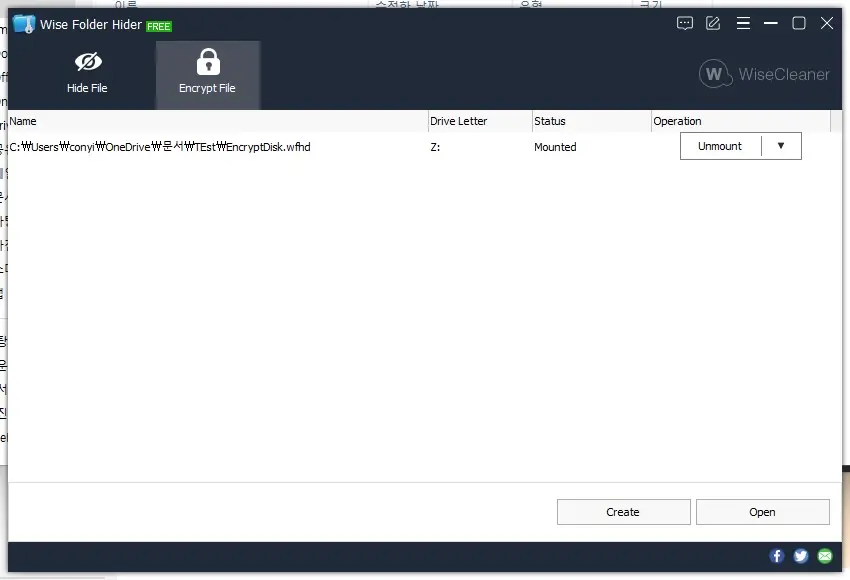Select the Encrypt File tab
Viewport: 850px width, 580px height.
tap(208, 74)
